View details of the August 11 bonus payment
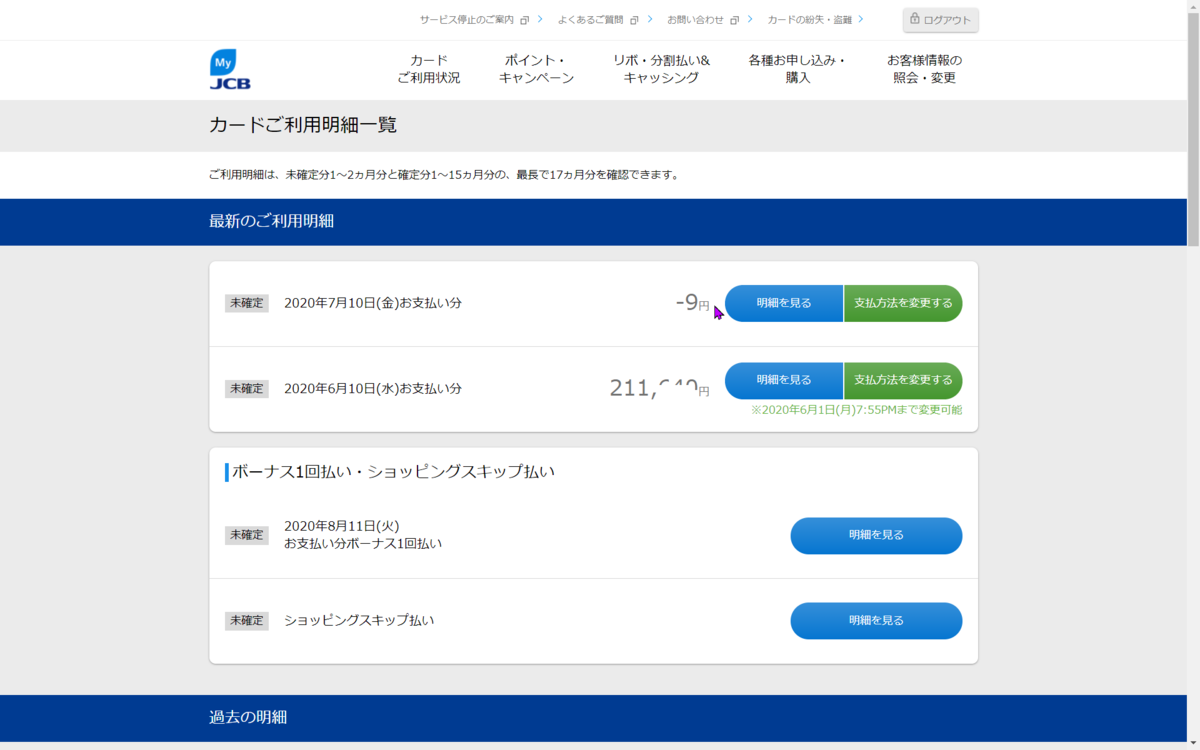The width and height of the screenshot is (1200, 750). coord(876,535)
